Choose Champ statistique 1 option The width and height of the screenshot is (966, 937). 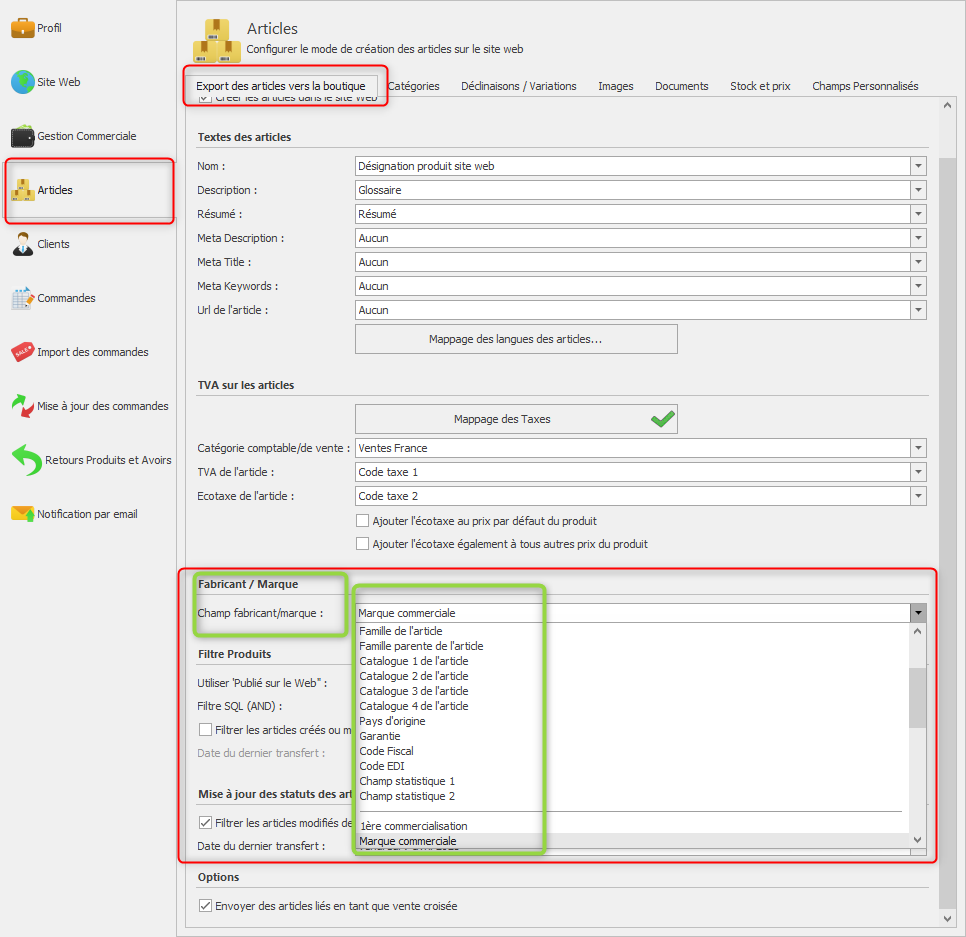tap(633, 781)
